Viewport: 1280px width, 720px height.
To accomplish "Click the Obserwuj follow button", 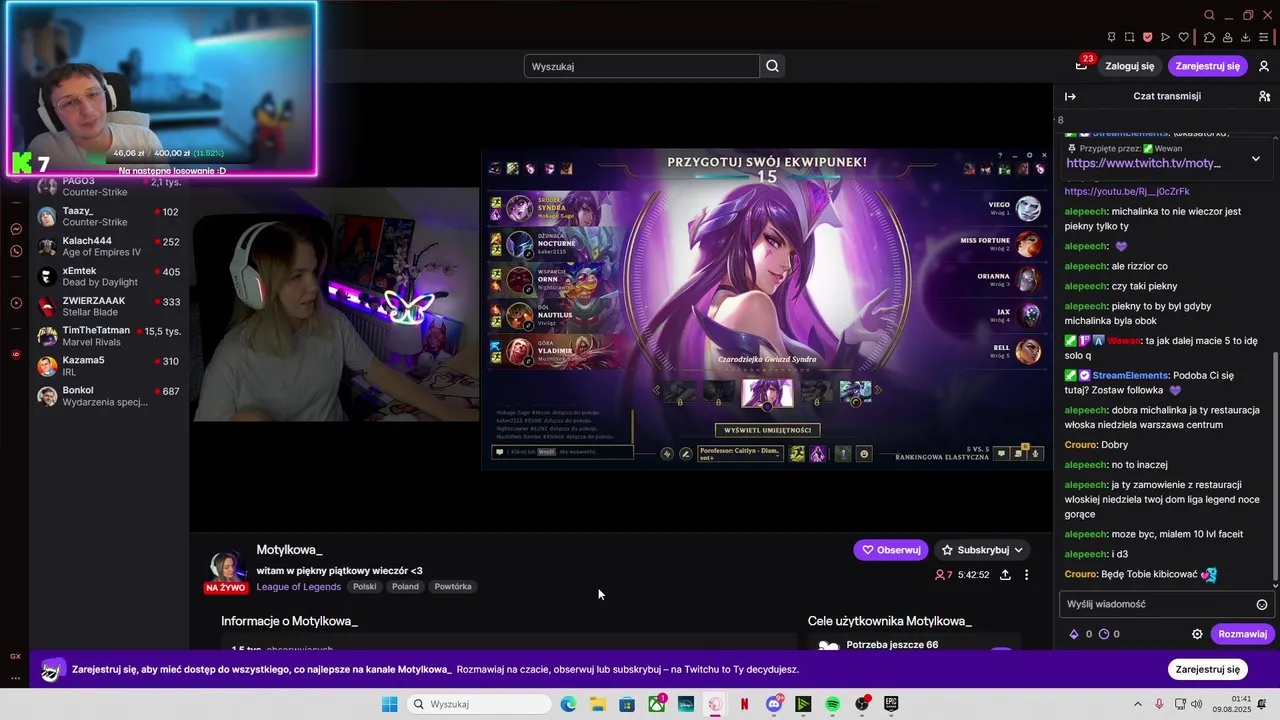I will [x=891, y=550].
